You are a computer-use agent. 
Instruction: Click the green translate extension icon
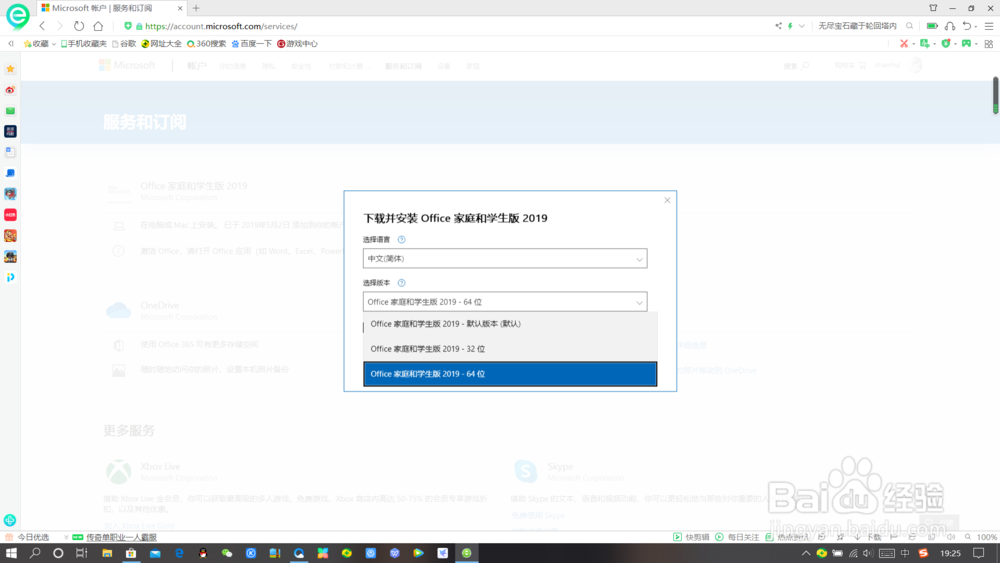925,44
